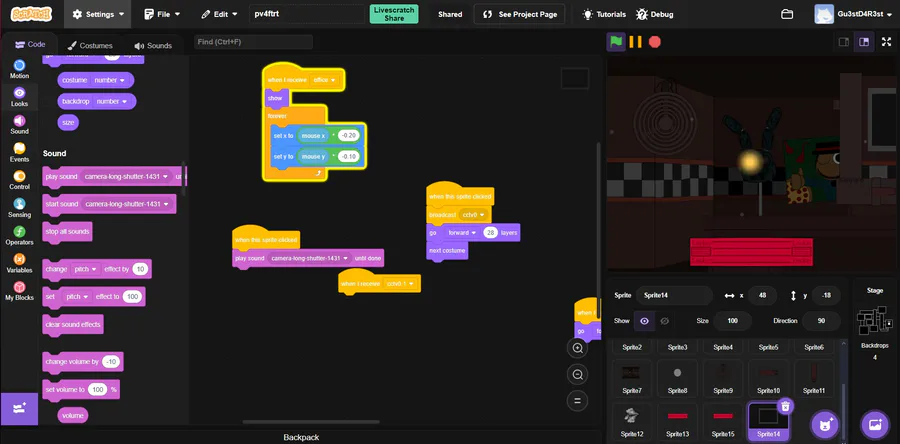Select the Variables block category
The height and width of the screenshot is (444, 900).
click(x=19, y=263)
